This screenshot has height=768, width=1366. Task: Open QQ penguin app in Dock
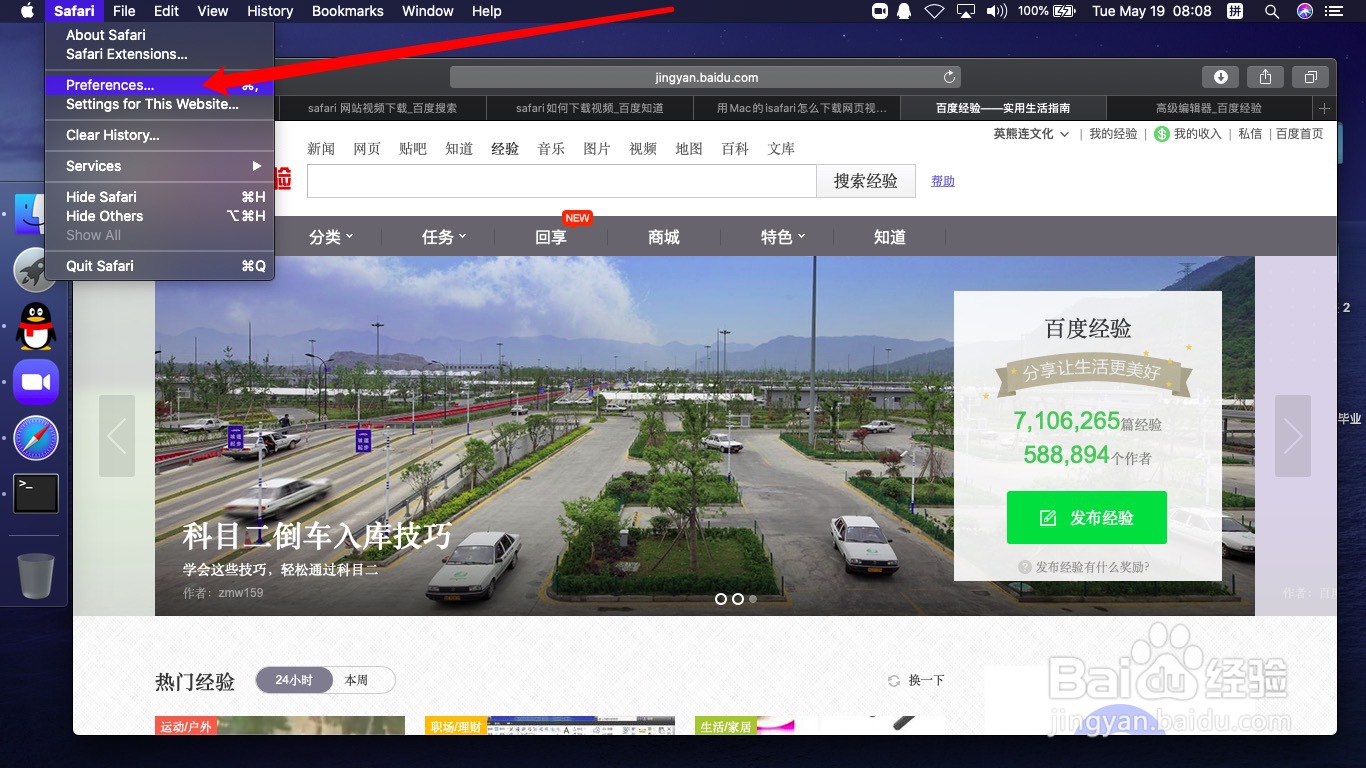coord(36,325)
